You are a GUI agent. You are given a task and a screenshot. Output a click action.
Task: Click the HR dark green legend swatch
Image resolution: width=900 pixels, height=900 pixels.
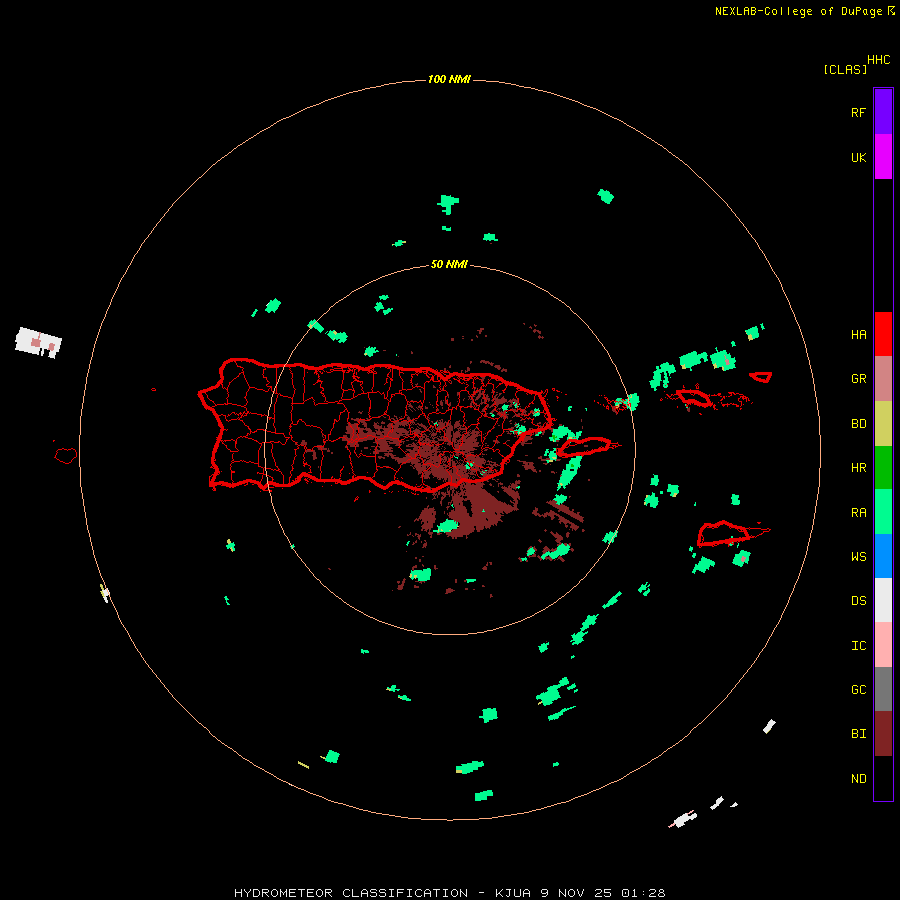pyautogui.click(x=883, y=468)
